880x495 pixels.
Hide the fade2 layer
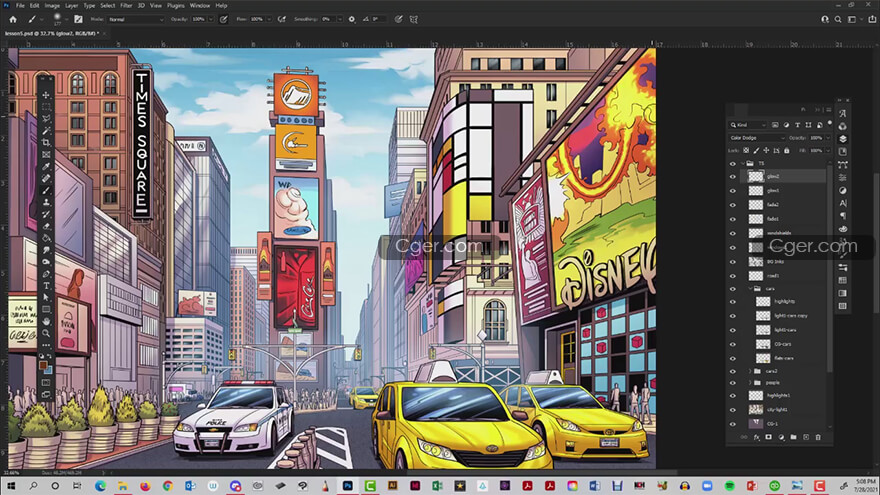pos(732,205)
